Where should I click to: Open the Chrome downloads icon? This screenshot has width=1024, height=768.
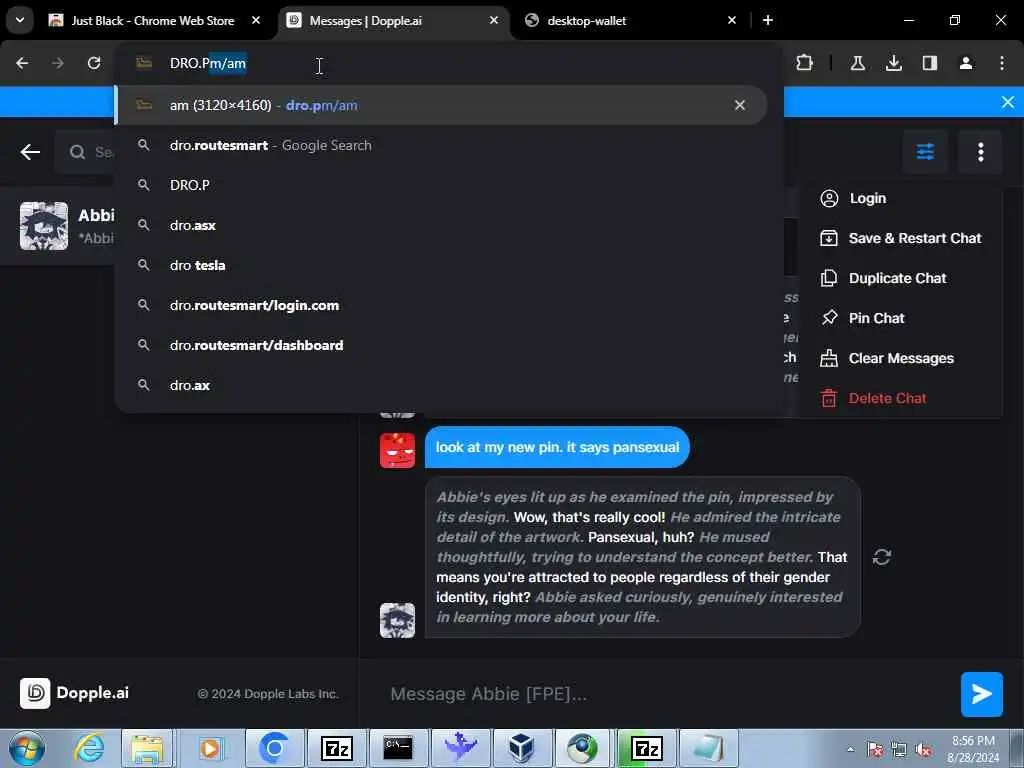click(894, 63)
